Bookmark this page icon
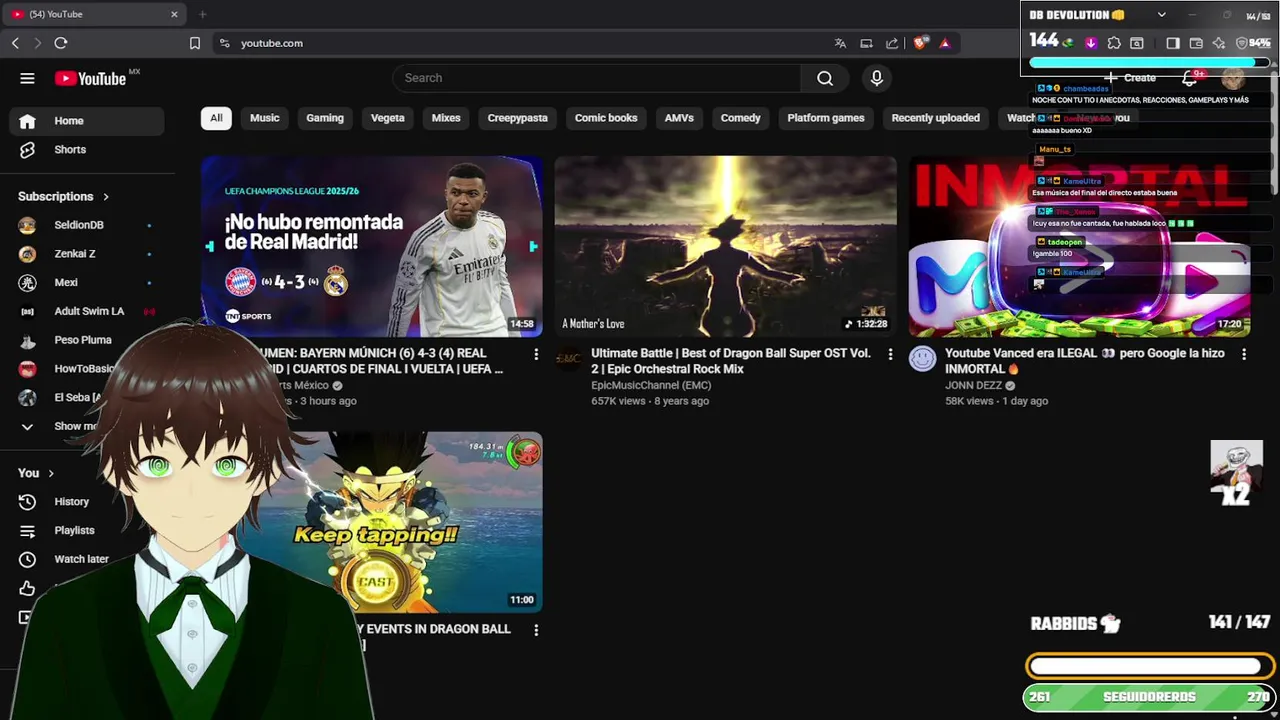Screen dimensions: 1280x720 (x=195, y=43)
